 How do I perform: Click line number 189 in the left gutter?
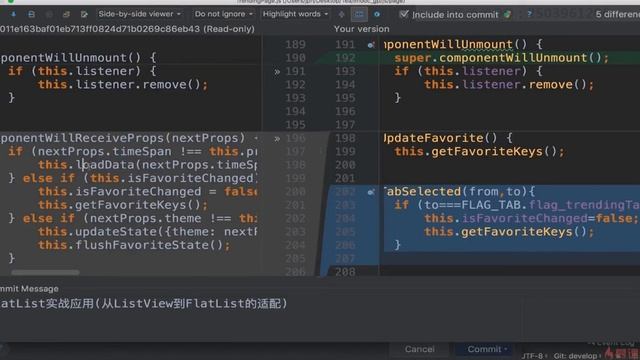tap(295, 44)
